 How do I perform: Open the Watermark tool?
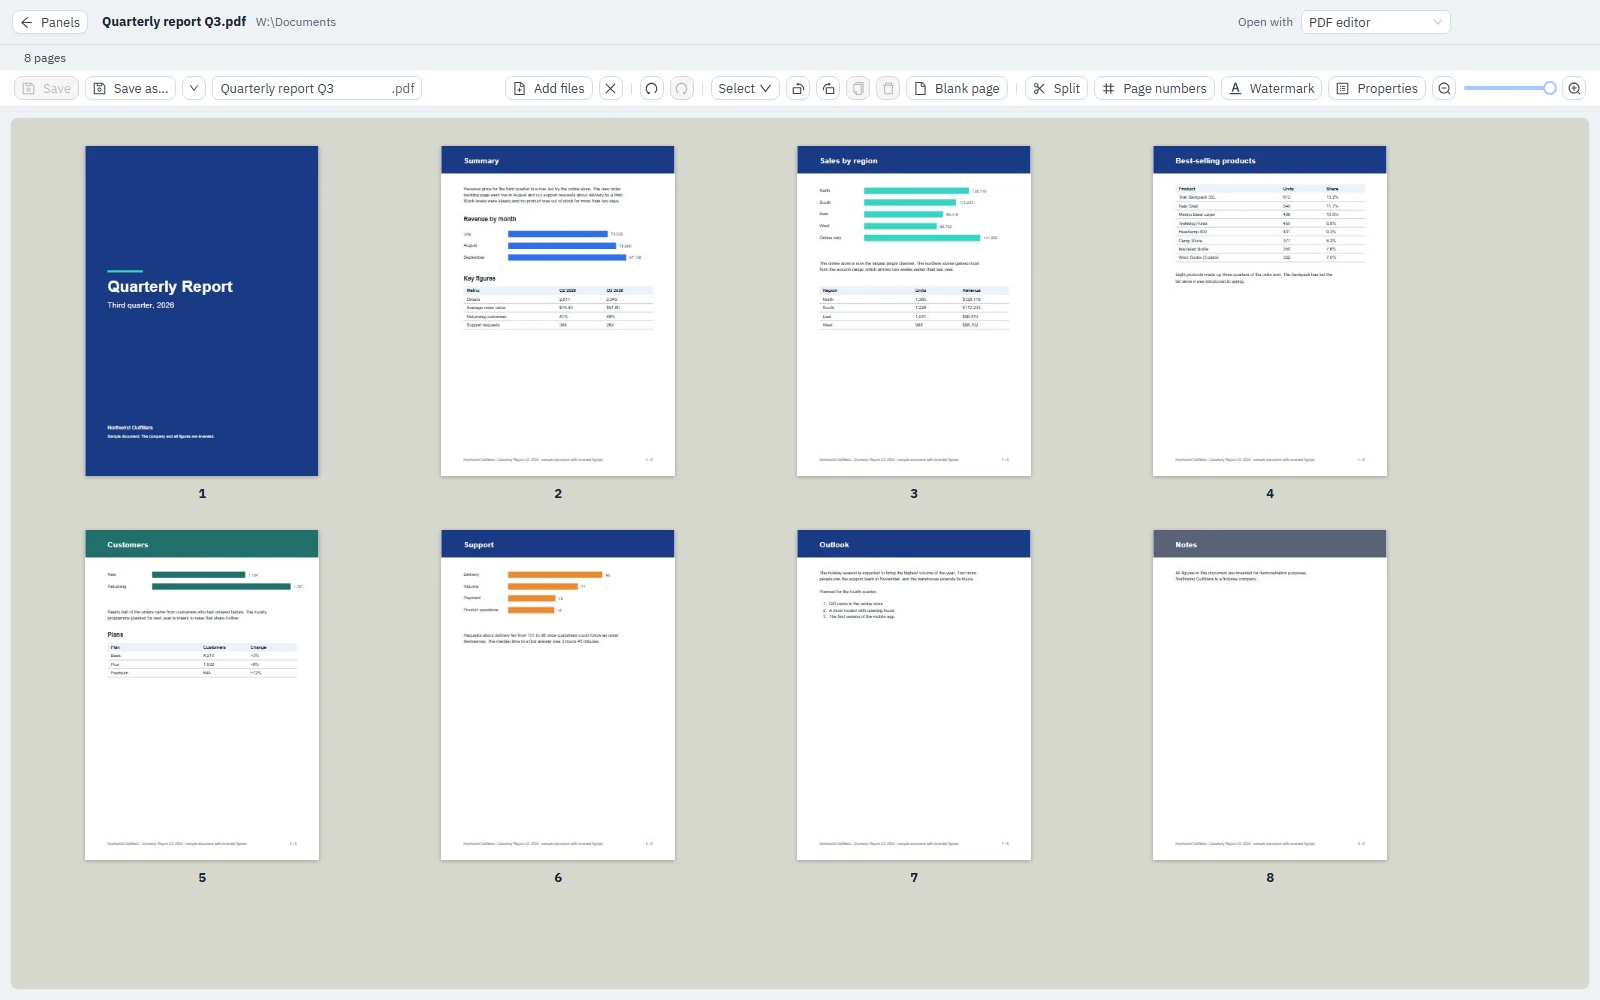point(1271,88)
